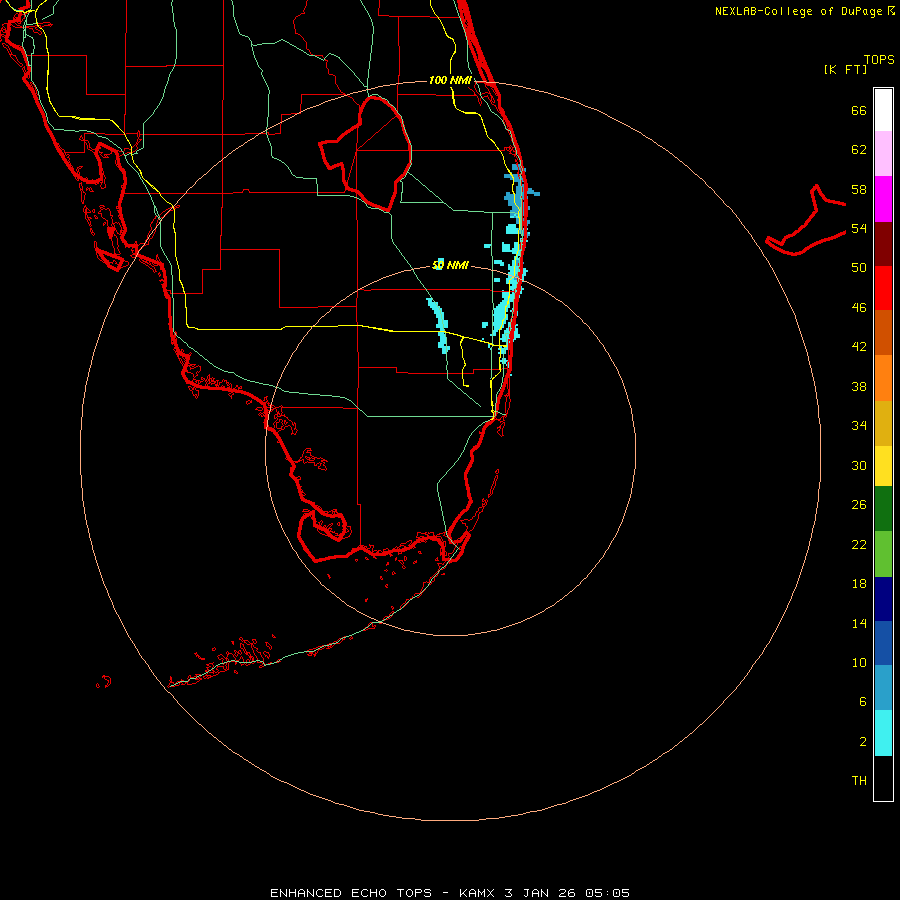Click the '10' legend value

point(859,662)
